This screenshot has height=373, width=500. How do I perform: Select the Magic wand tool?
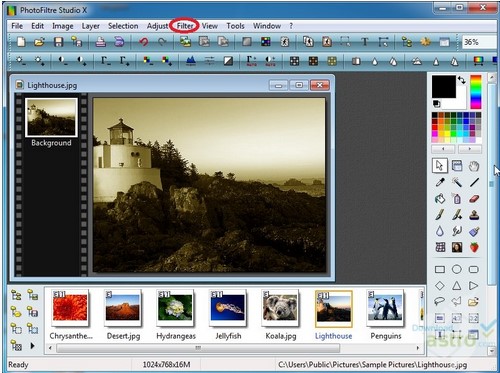(457, 182)
